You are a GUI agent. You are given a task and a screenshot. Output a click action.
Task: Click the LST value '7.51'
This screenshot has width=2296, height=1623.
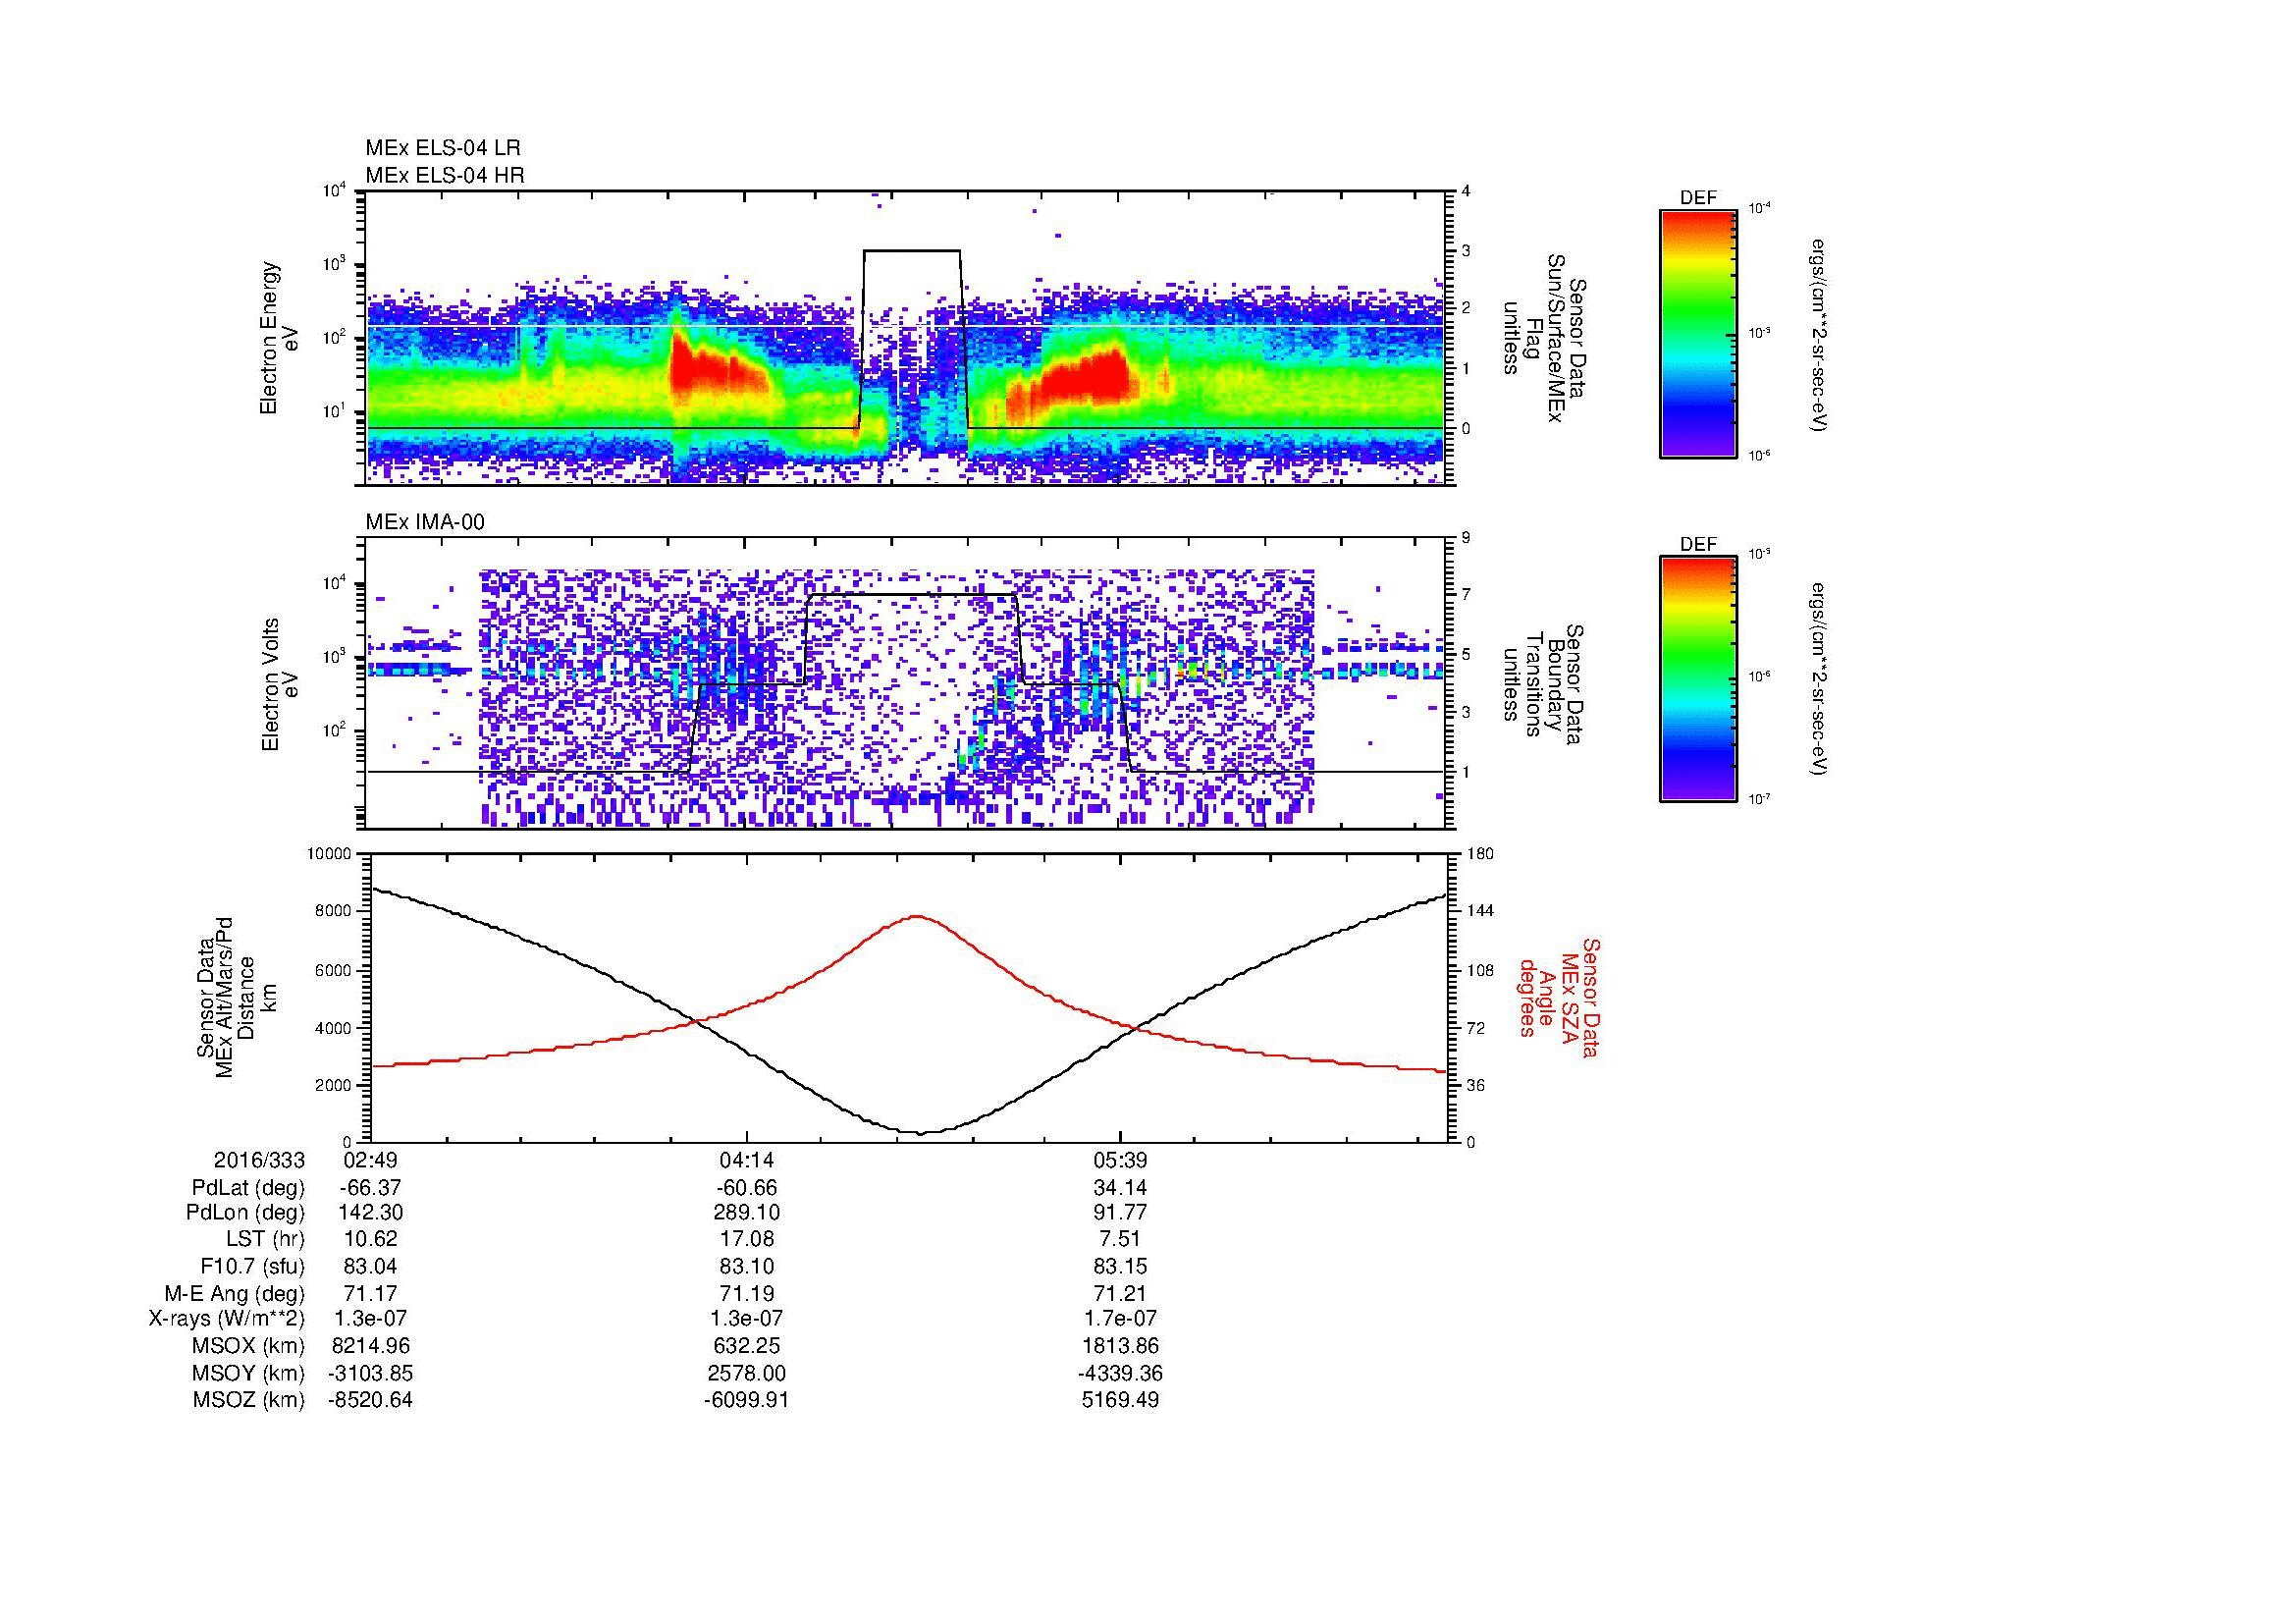point(1120,1240)
